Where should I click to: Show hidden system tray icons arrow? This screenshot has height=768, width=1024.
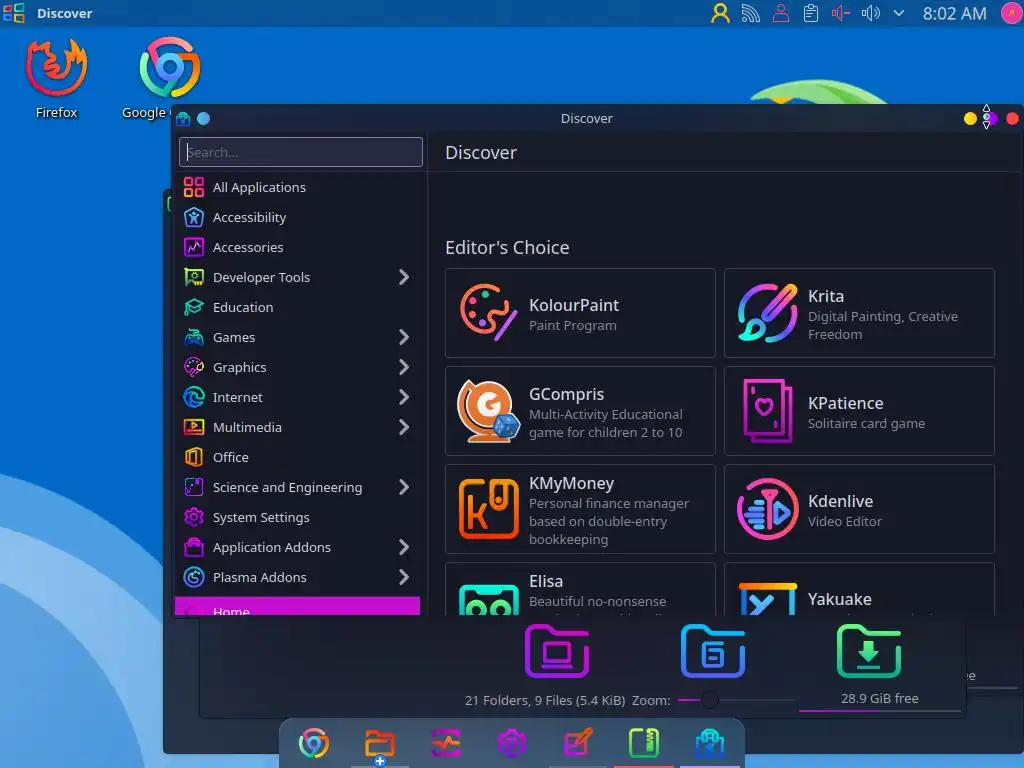coord(899,13)
